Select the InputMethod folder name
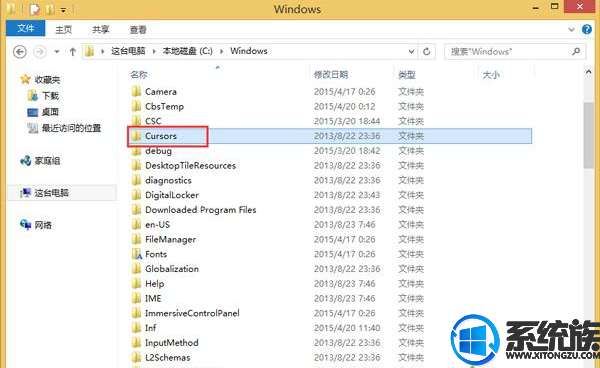 click(172, 343)
